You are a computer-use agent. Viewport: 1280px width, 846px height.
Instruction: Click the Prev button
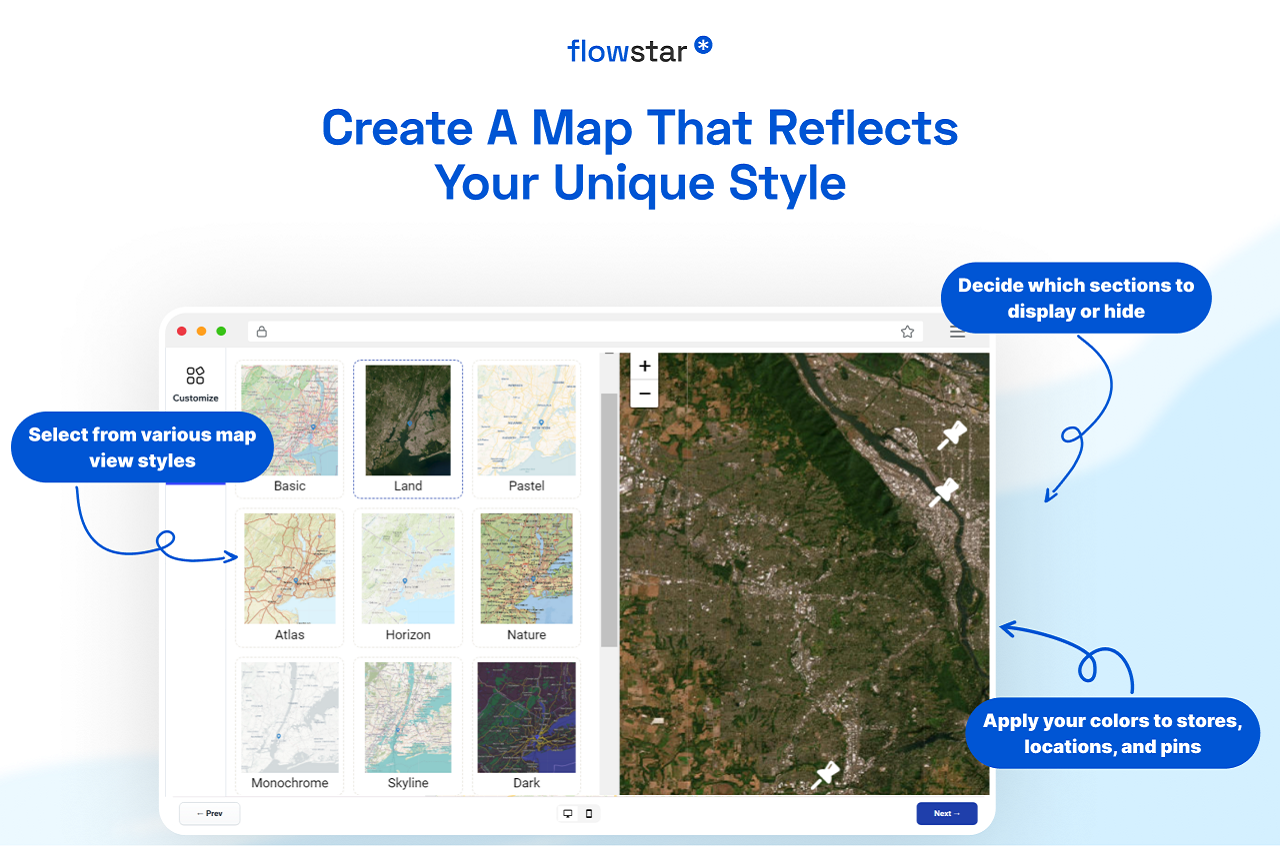coord(209,813)
